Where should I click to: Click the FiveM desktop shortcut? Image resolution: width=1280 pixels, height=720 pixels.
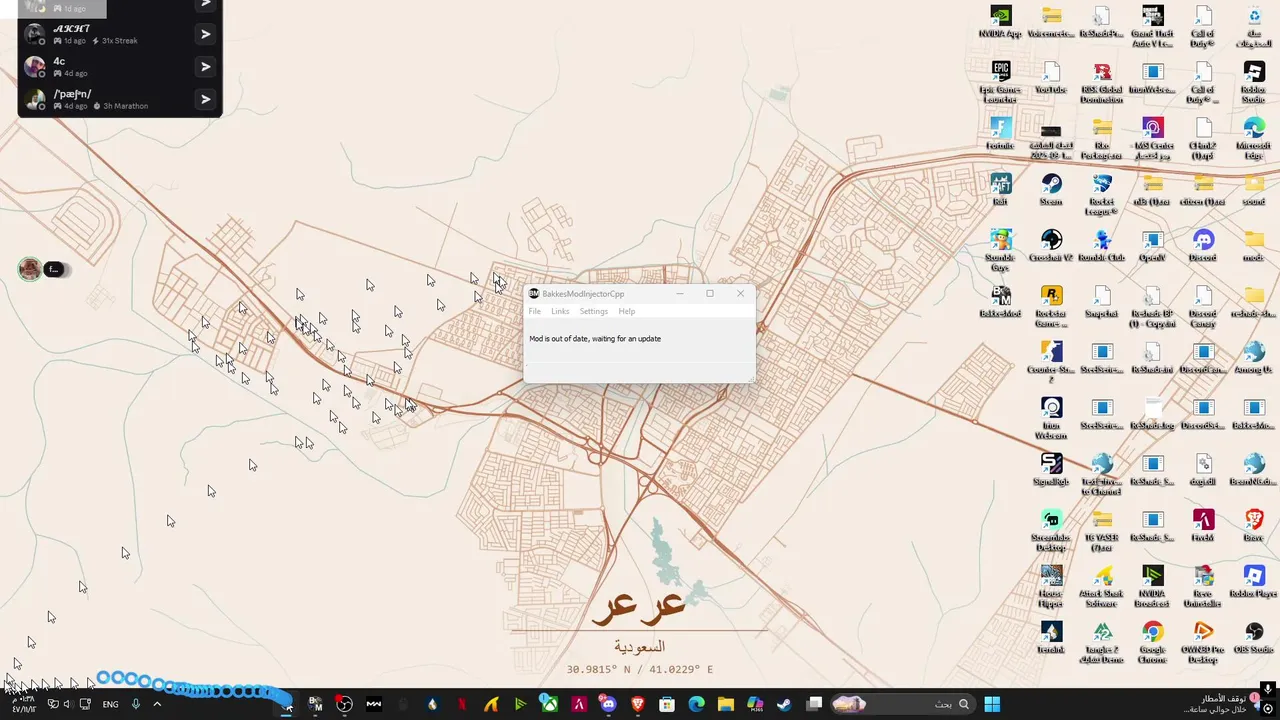[1203, 526]
